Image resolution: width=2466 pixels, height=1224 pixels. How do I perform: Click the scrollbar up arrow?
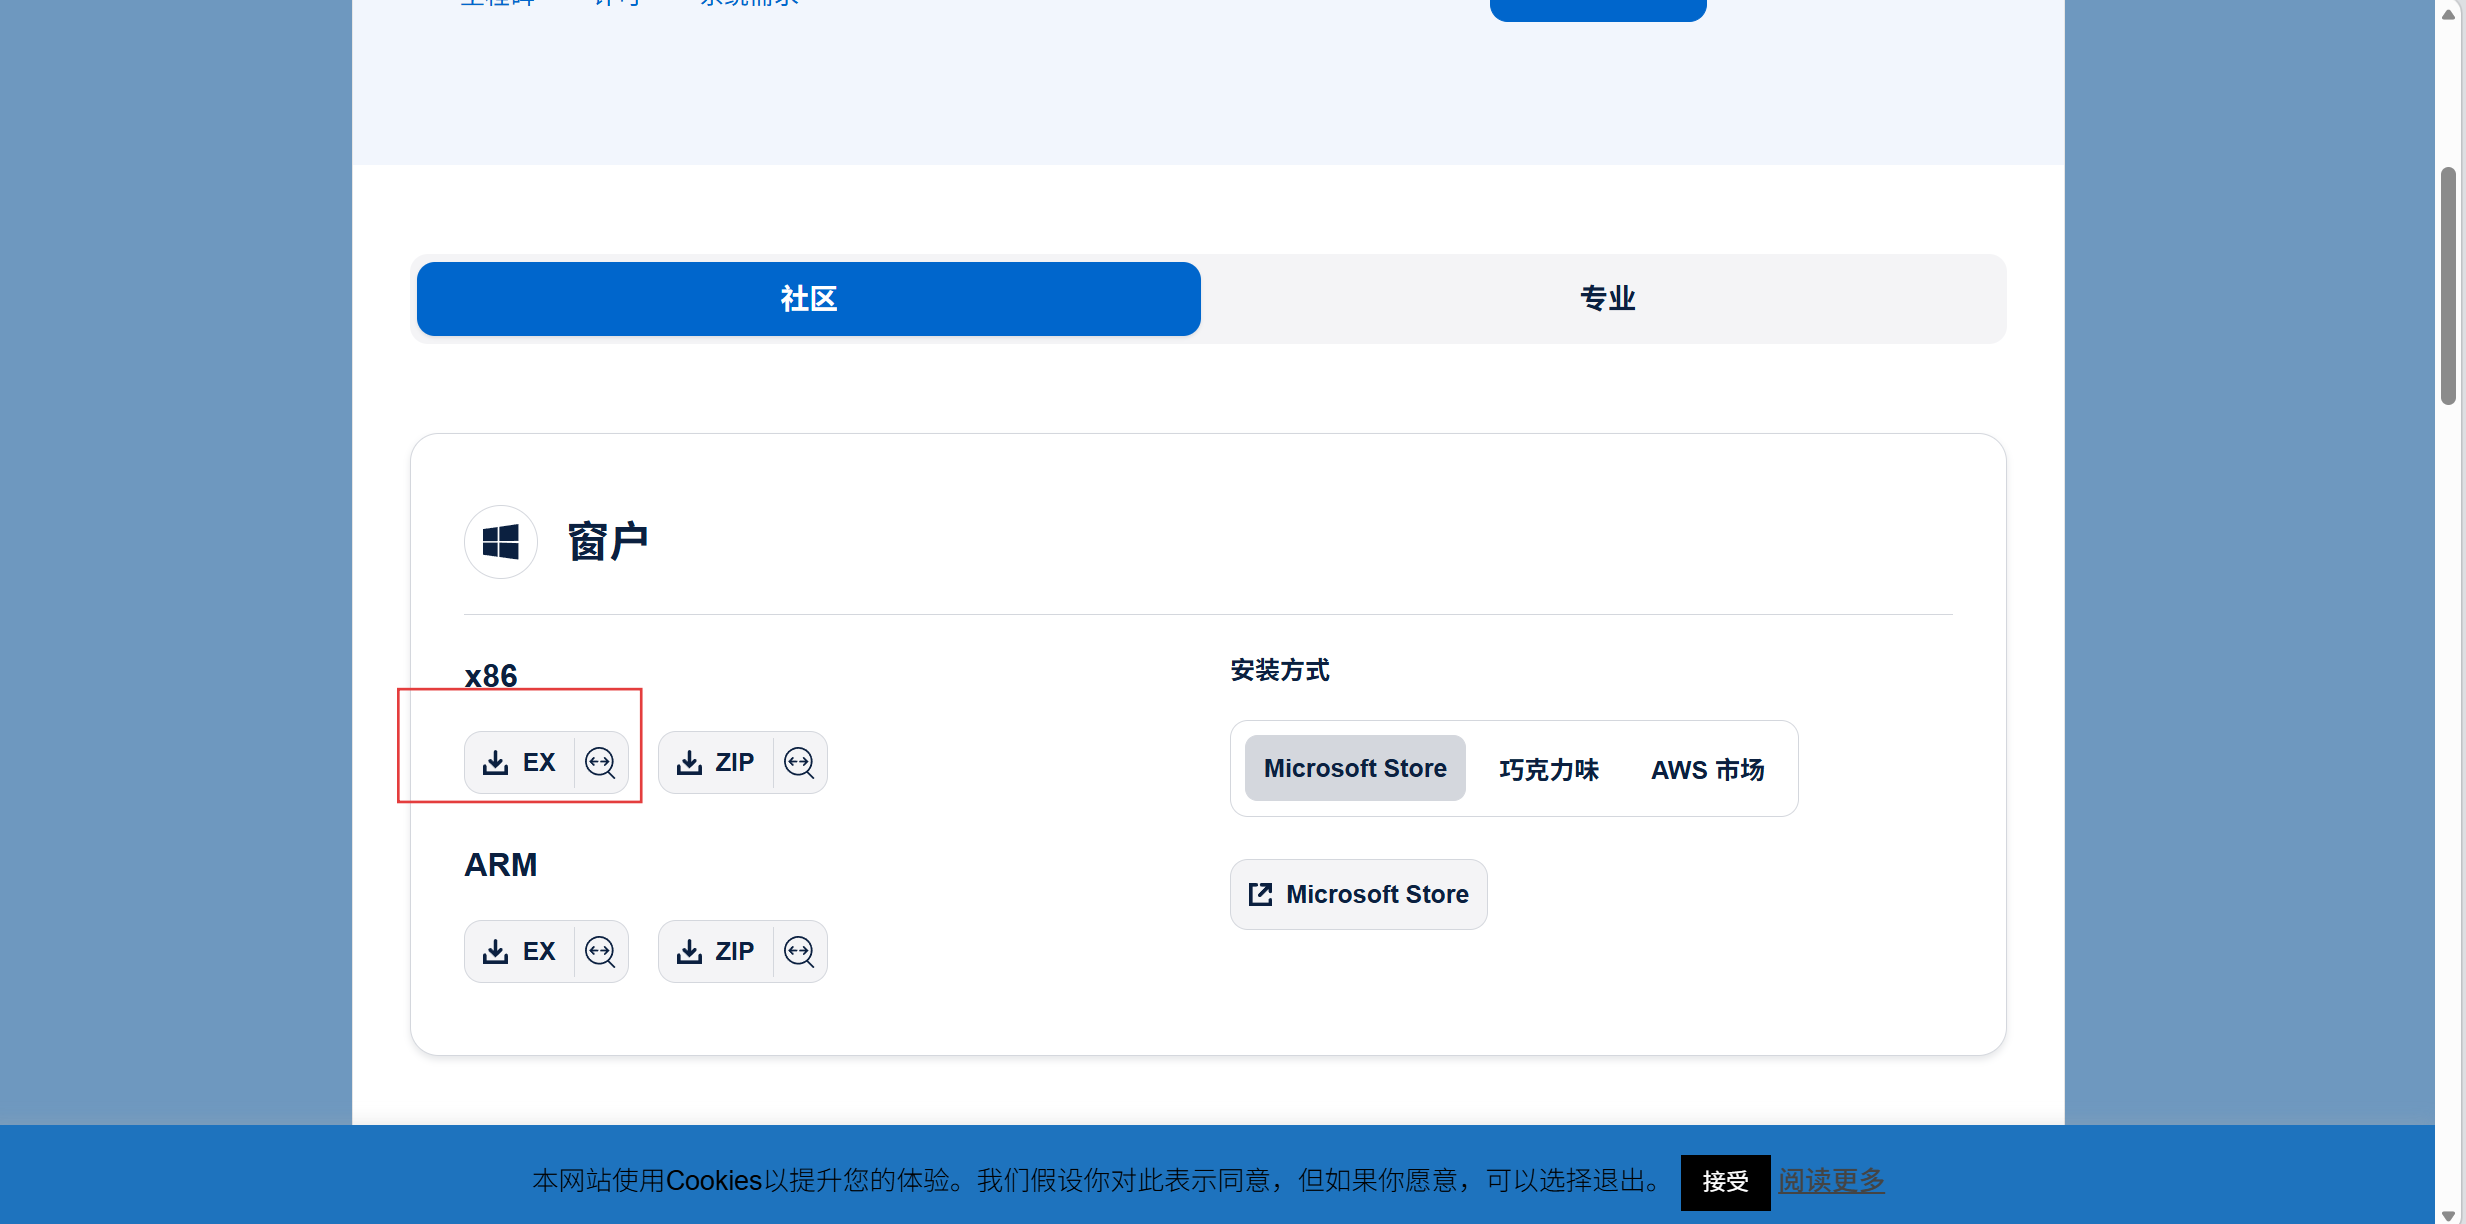tap(2449, 14)
